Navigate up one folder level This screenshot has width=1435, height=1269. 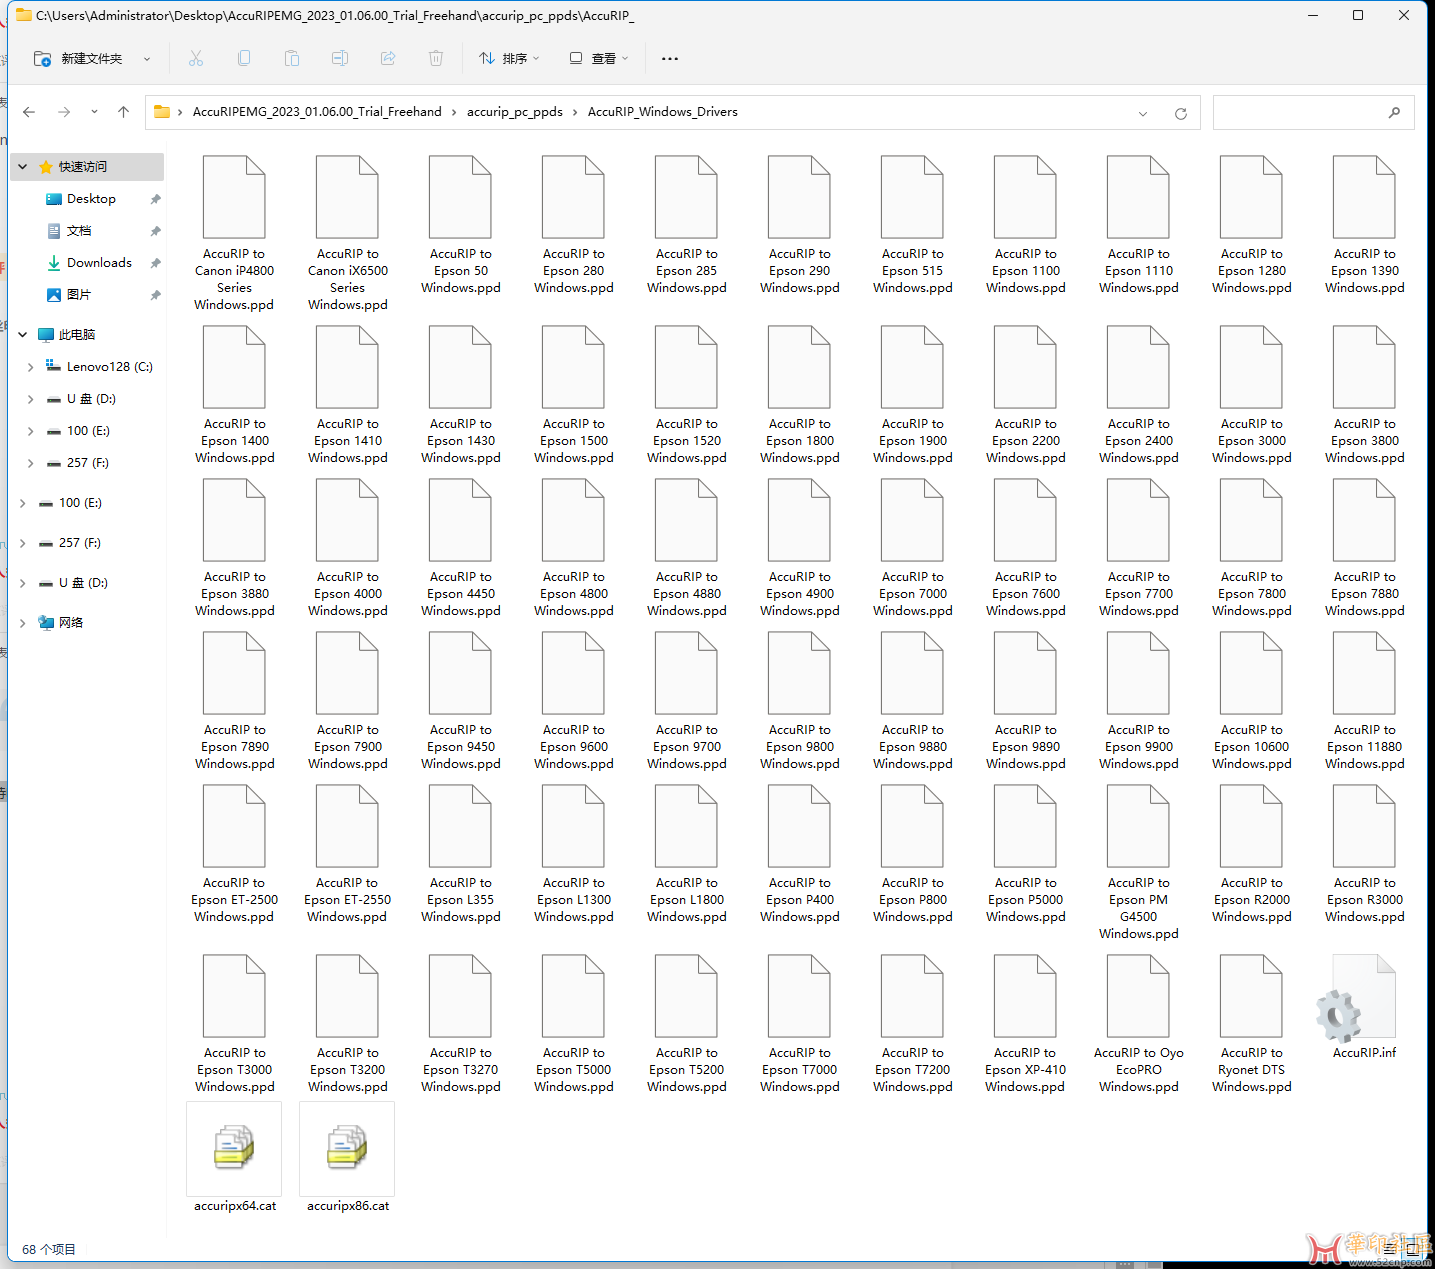(123, 112)
